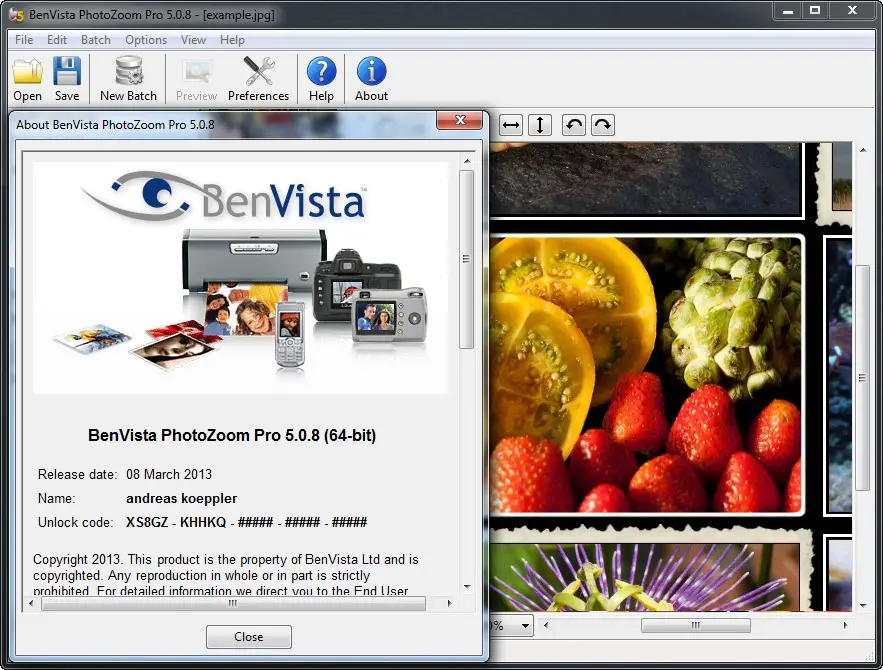Start a New Batch job
The image size is (883, 670).
128,79
